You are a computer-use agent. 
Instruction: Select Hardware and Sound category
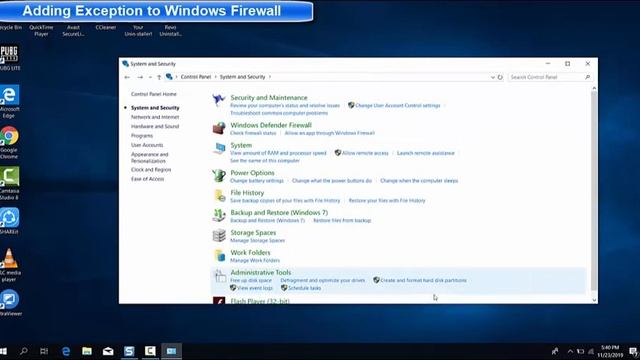(155, 127)
